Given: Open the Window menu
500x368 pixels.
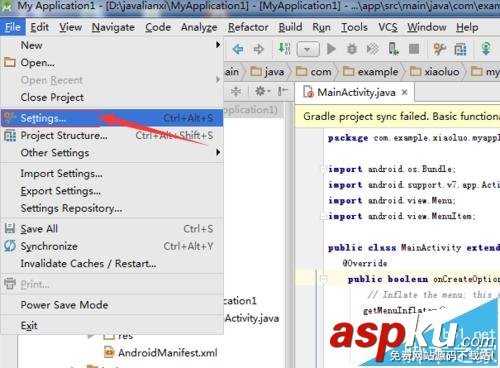Looking at the screenshot, I should [x=427, y=27].
